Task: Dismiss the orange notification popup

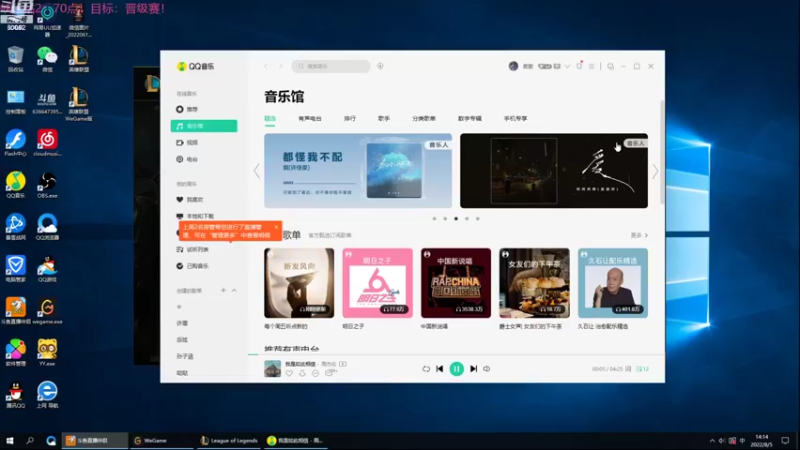Action: (276, 227)
